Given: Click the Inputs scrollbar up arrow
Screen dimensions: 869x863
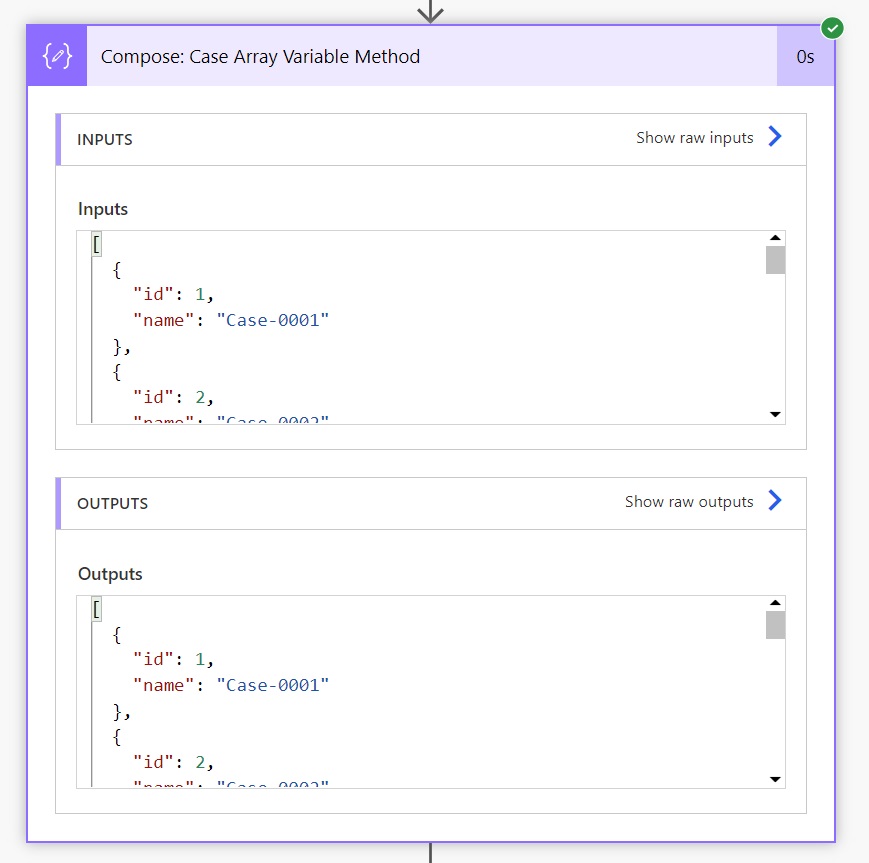Looking at the screenshot, I should point(775,238).
